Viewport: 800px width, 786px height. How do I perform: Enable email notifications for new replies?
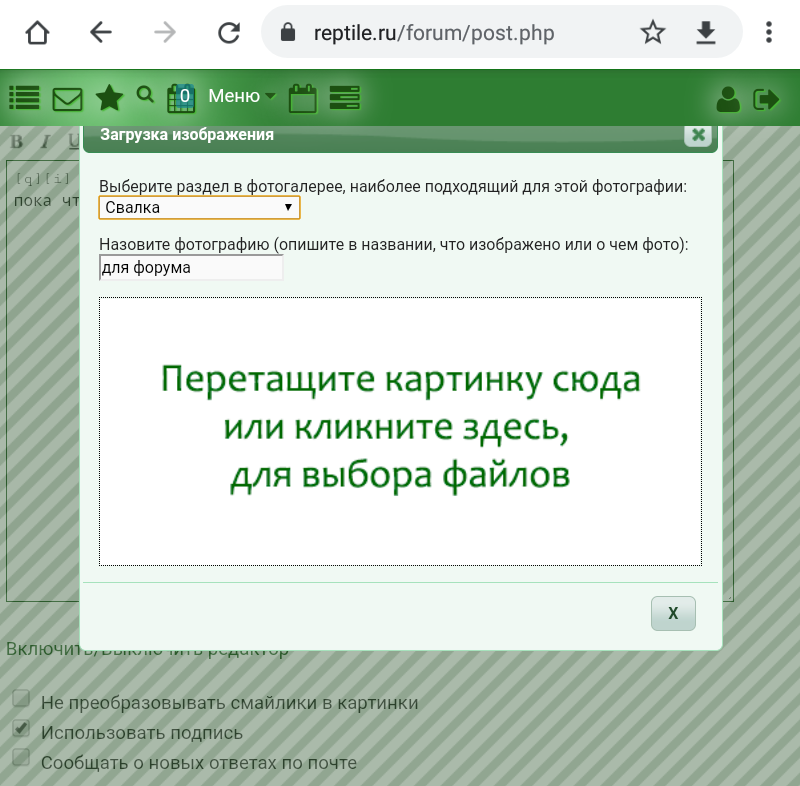pyautogui.click(x=21, y=758)
